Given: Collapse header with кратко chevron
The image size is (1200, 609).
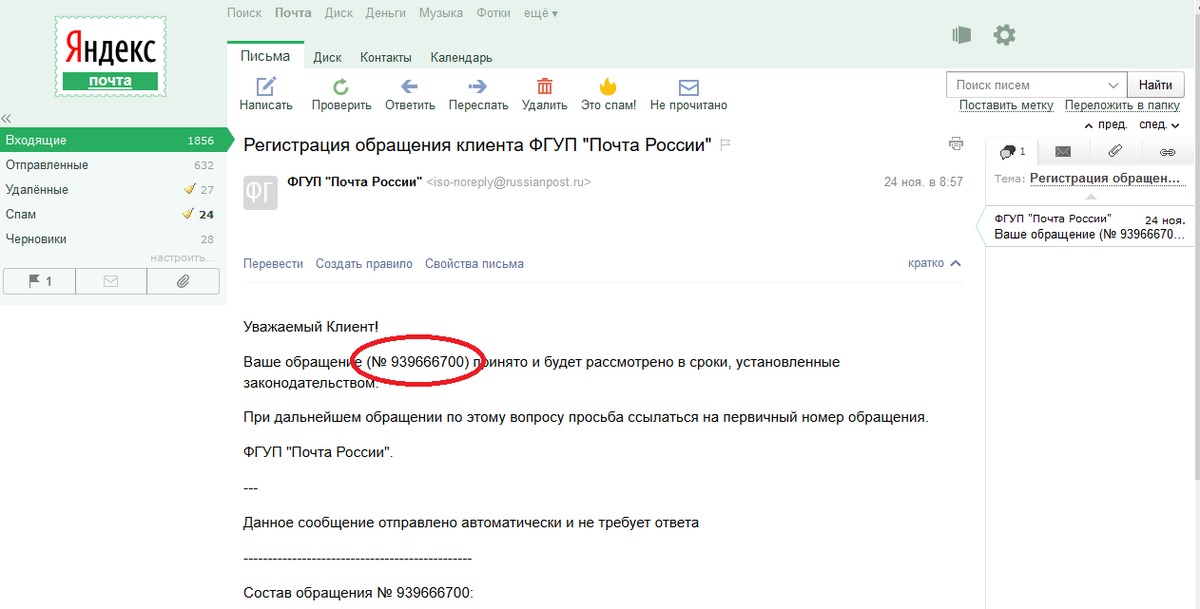Looking at the screenshot, I should 934,263.
